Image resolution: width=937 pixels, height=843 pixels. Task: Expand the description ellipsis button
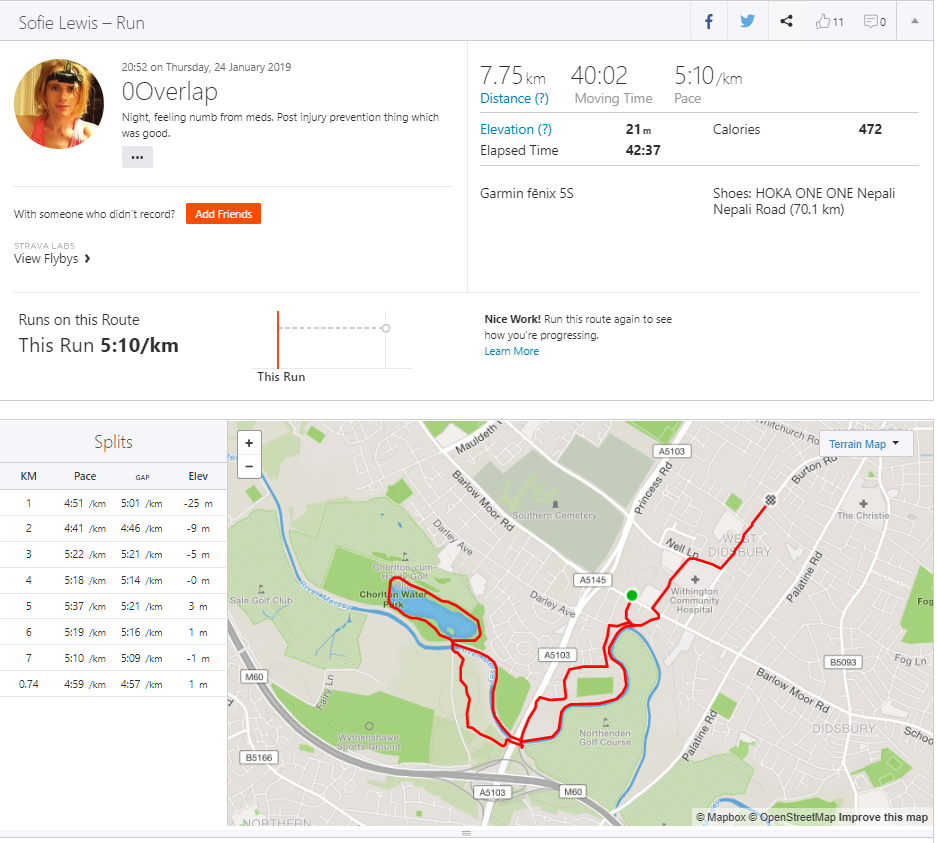point(137,157)
